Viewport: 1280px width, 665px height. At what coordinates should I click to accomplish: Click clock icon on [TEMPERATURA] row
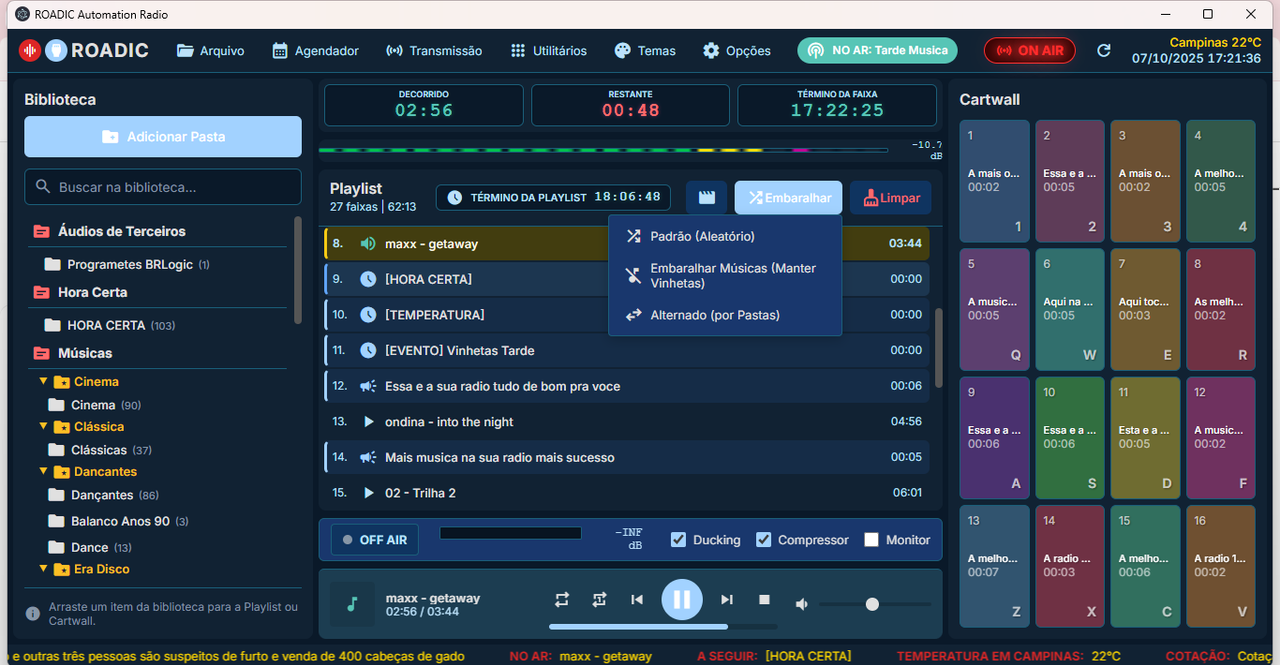[368, 315]
